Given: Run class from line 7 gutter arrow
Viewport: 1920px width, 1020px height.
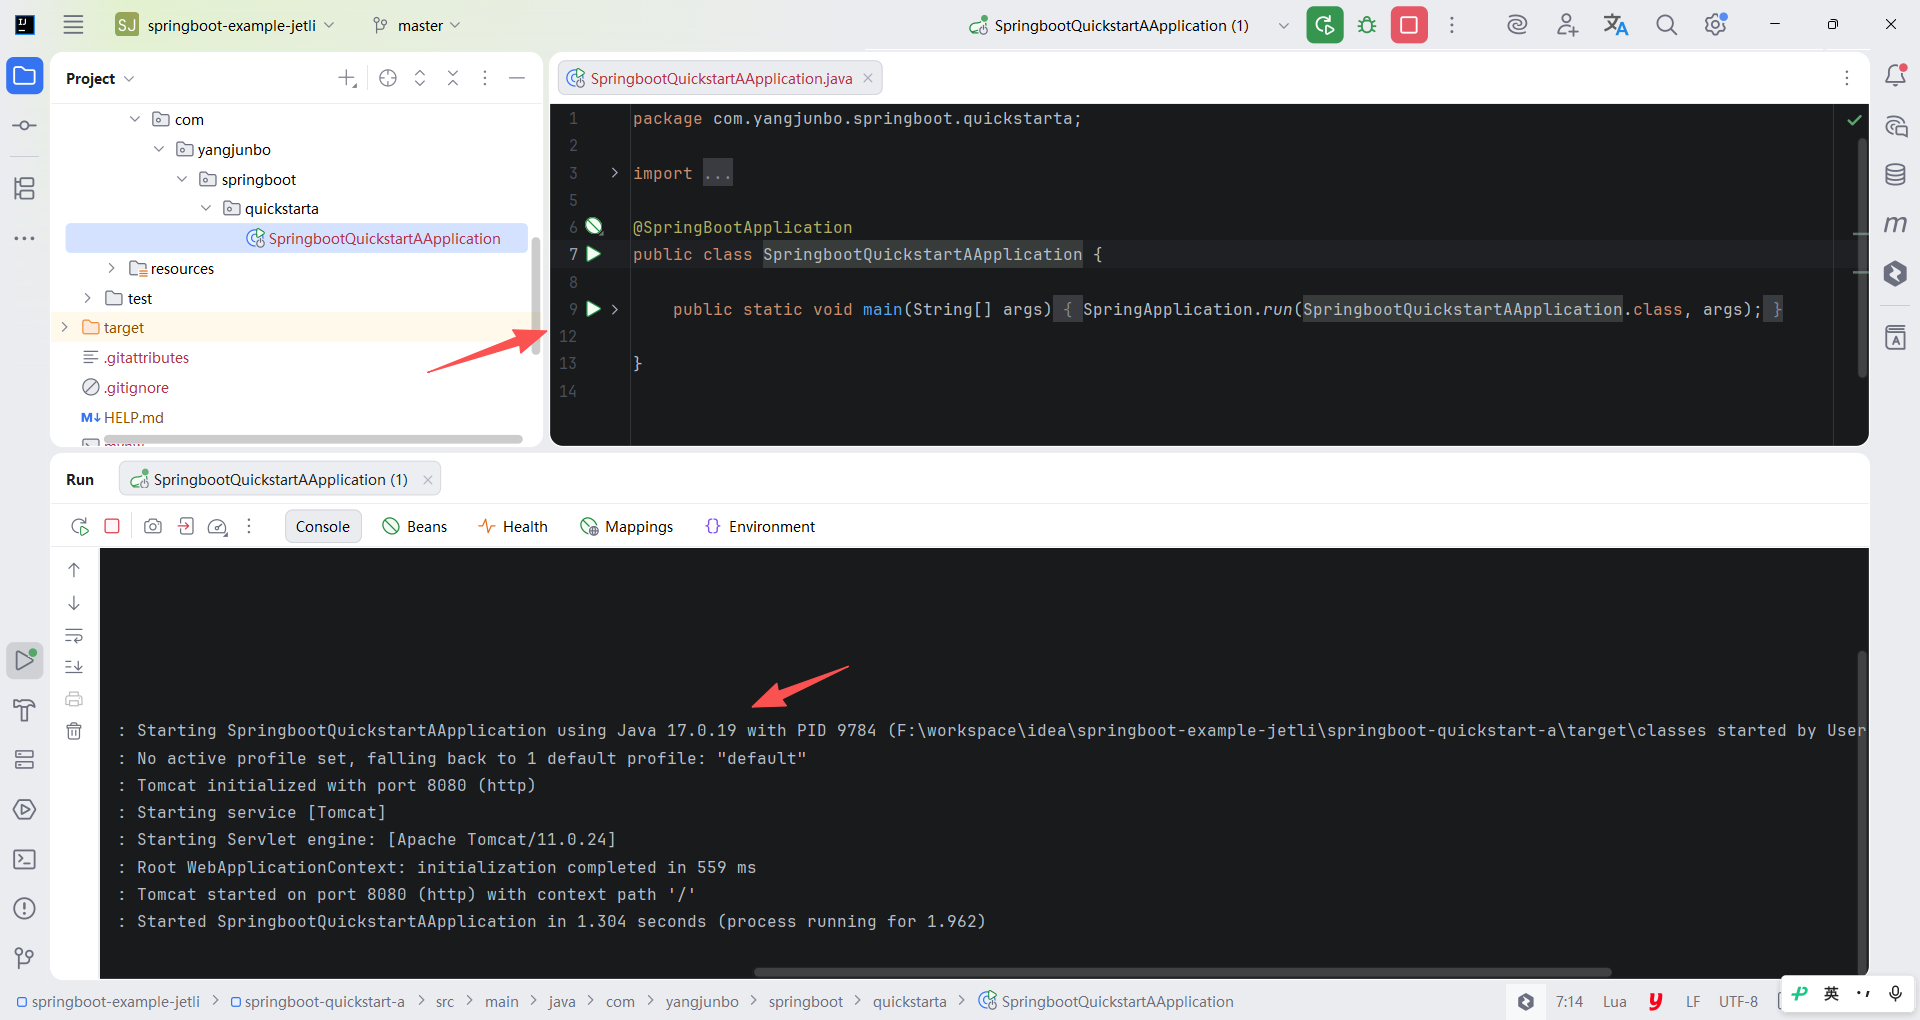Looking at the screenshot, I should pos(593,254).
